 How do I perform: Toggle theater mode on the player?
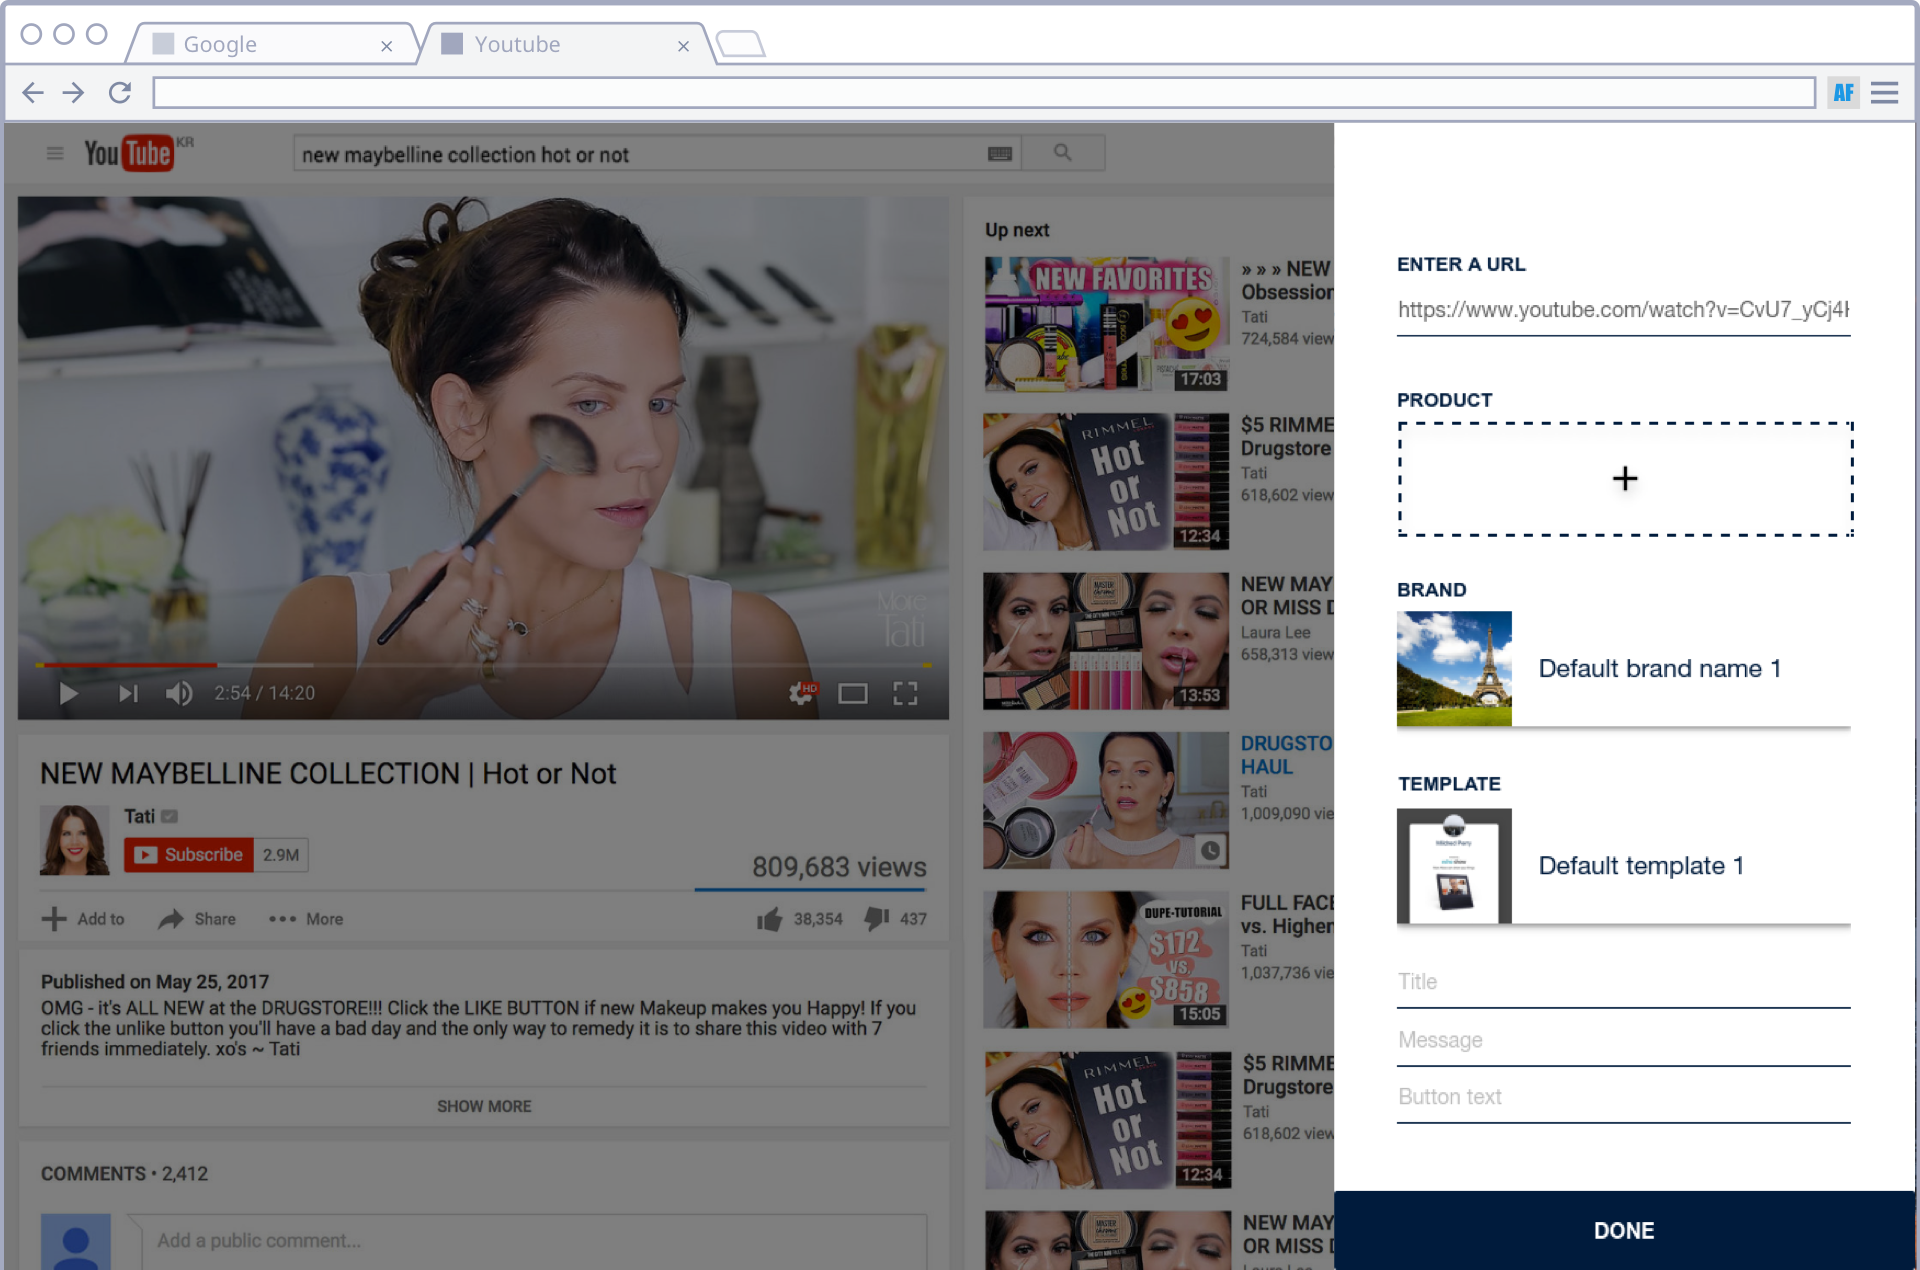(x=852, y=693)
